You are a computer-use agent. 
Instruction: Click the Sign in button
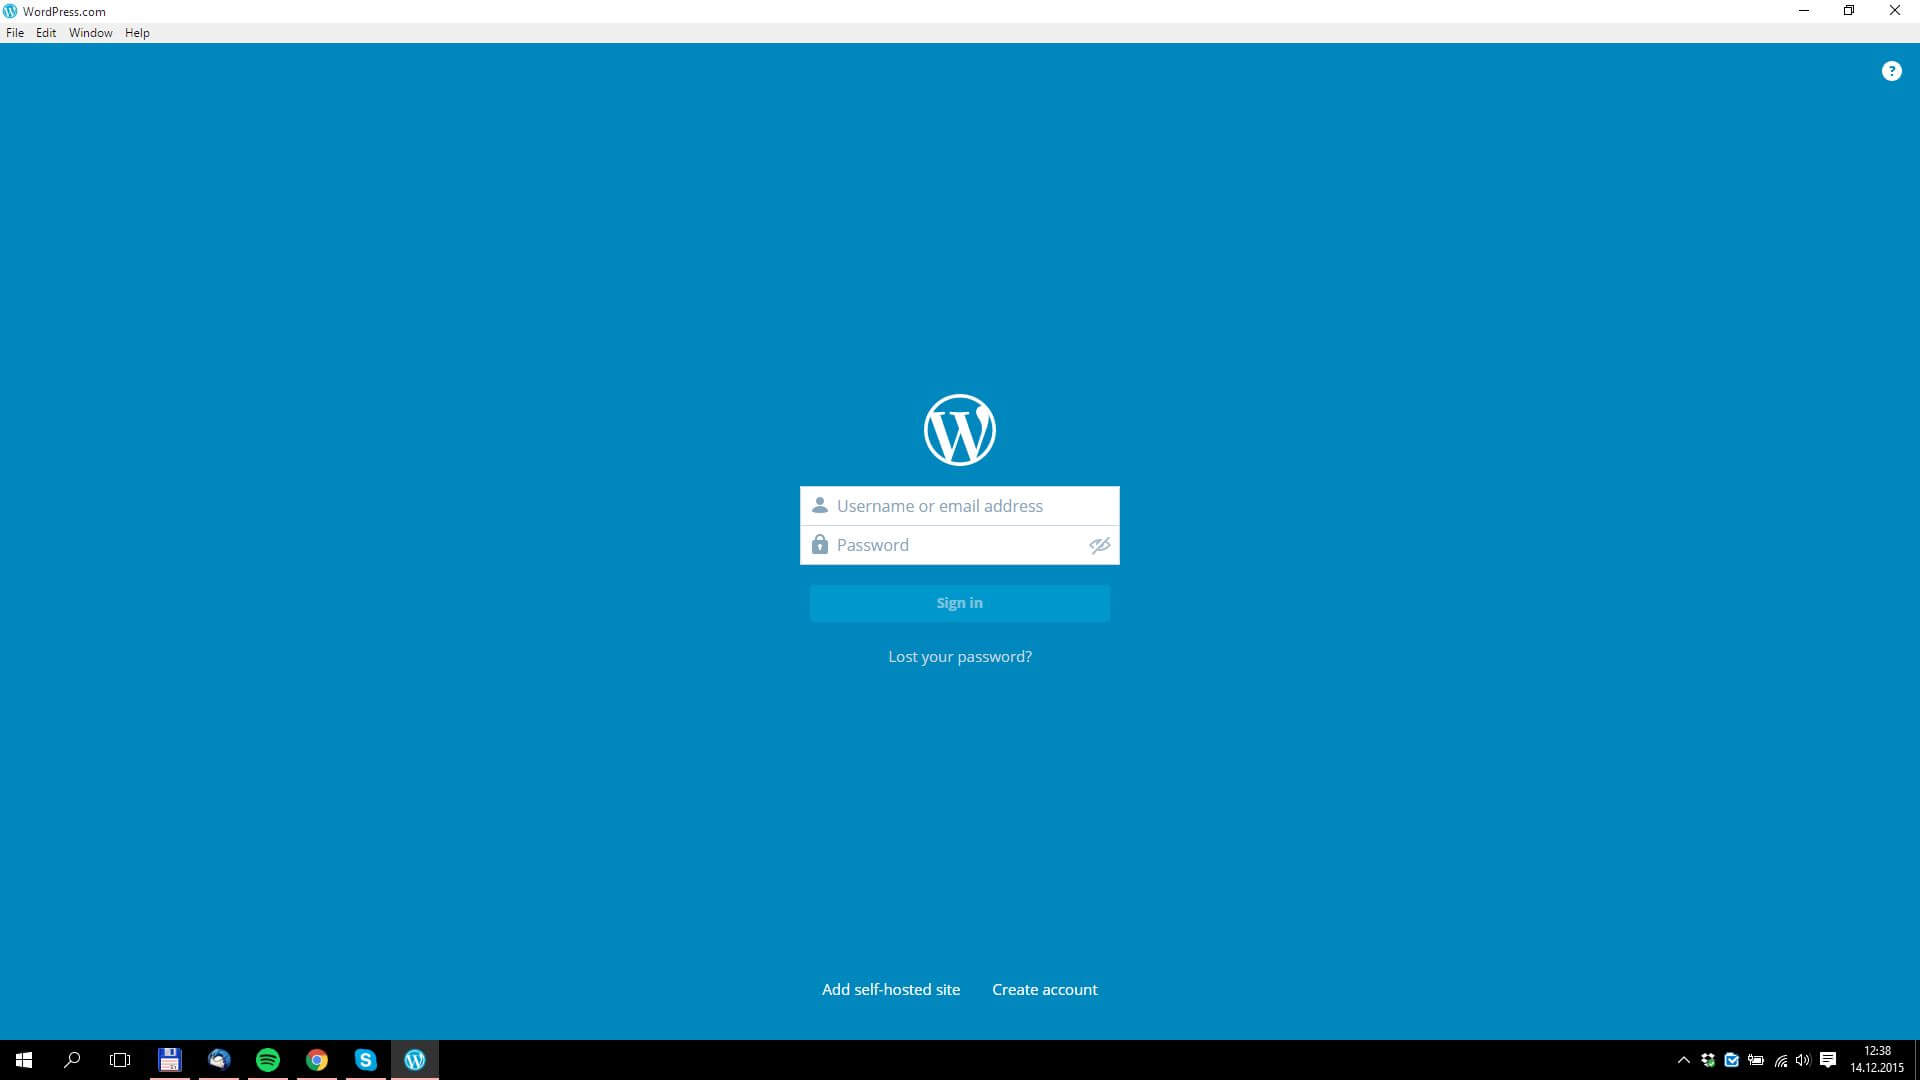coord(959,603)
